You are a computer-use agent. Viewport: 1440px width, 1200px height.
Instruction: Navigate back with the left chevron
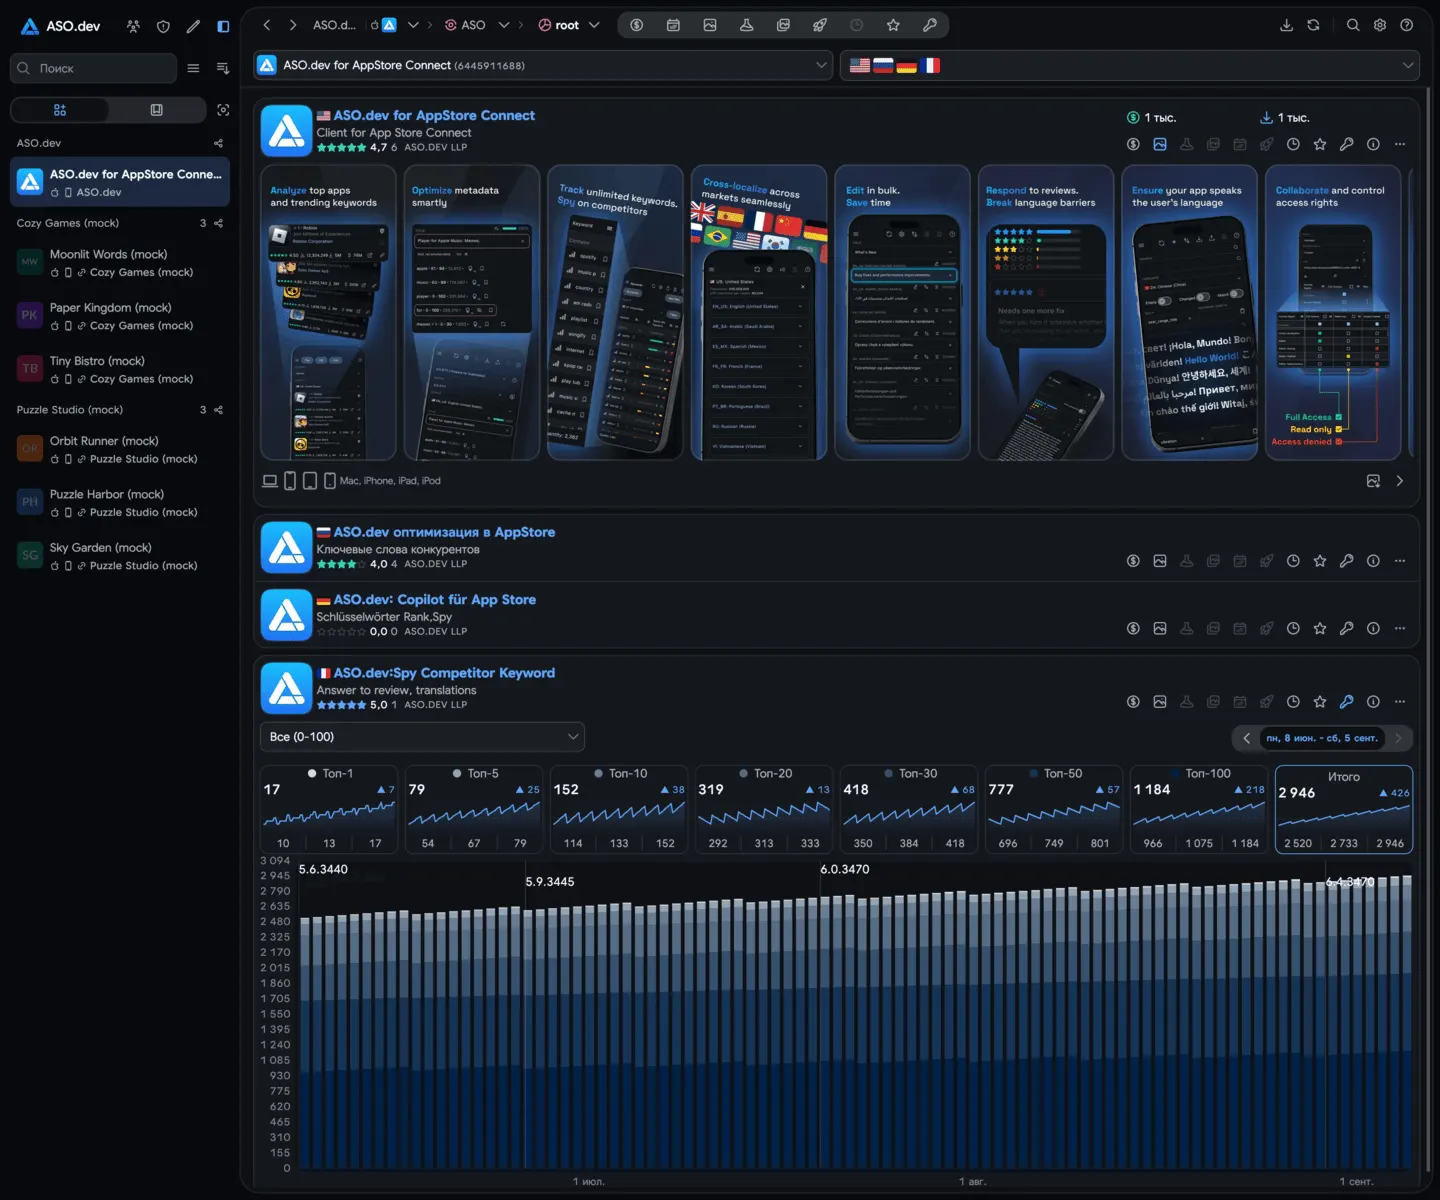pyautogui.click(x=267, y=25)
